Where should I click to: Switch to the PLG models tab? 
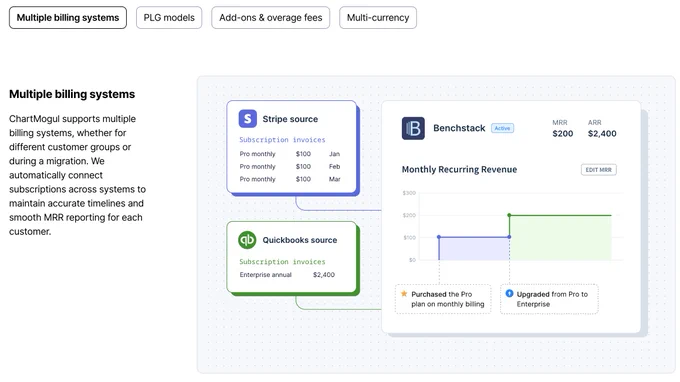tap(169, 18)
